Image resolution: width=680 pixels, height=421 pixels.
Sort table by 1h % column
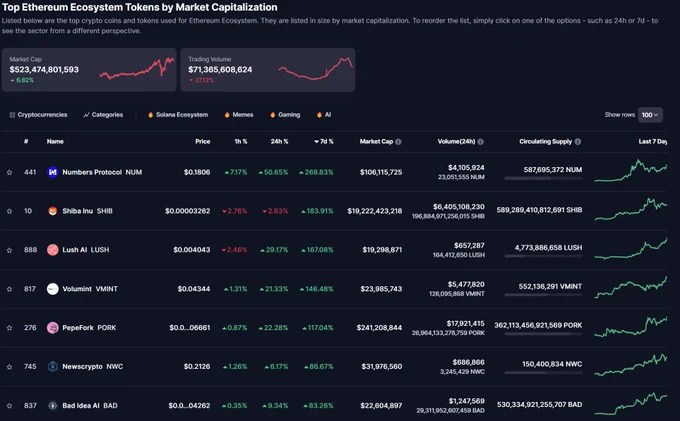241,141
